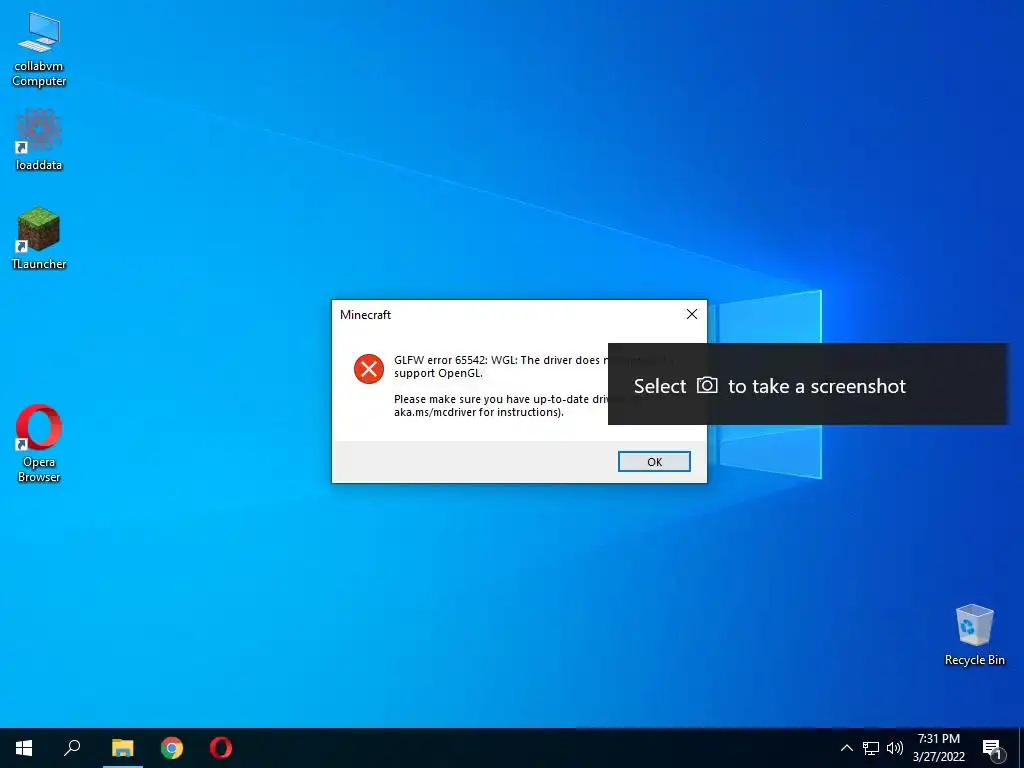The height and width of the screenshot is (768, 1024).
Task: Open the clock showing 7:31 PM
Action: pyautogui.click(x=938, y=748)
